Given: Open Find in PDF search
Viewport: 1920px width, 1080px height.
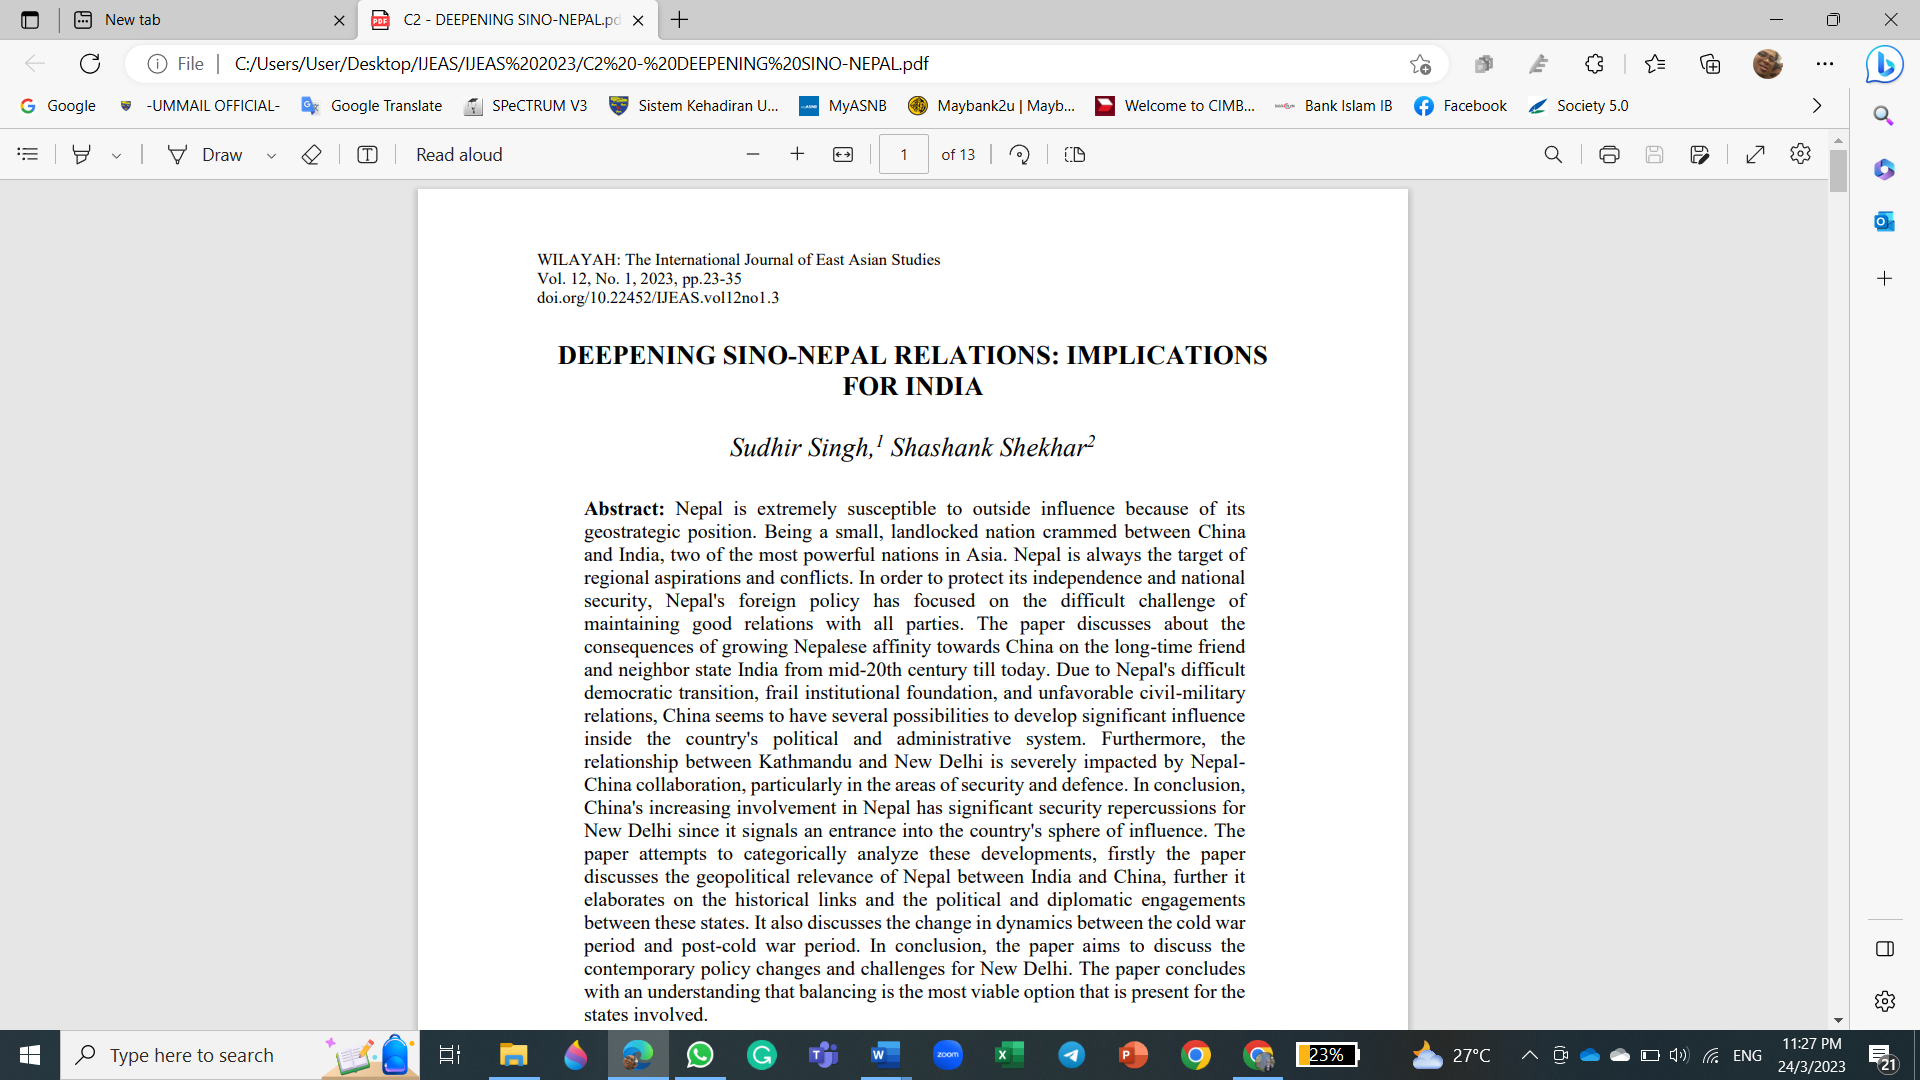Looking at the screenshot, I should tap(1553, 154).
